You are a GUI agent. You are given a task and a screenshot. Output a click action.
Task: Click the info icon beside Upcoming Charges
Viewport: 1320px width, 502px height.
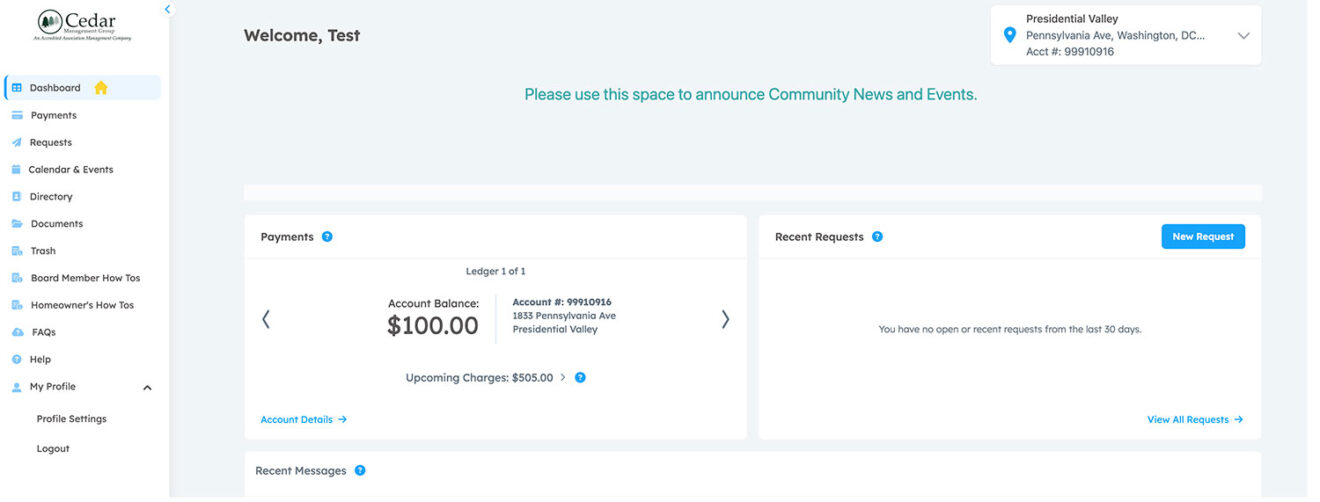[x=580, y=378]
